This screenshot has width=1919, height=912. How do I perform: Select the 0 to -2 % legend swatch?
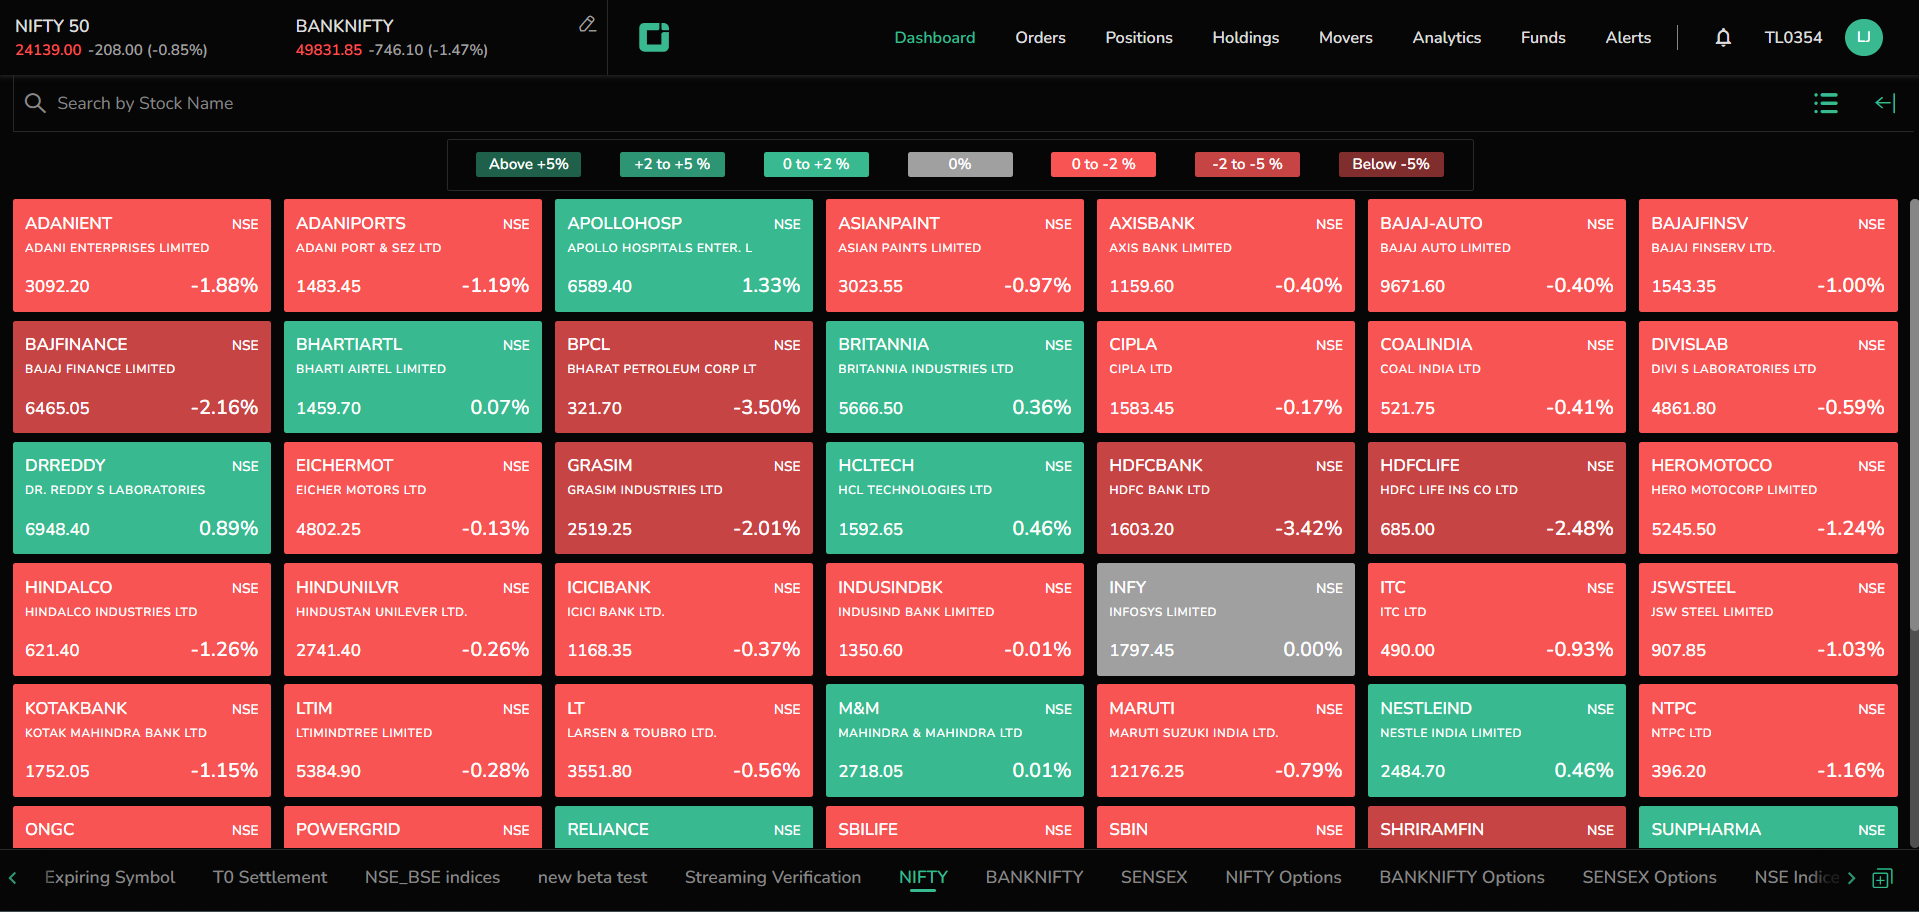point(1104,164)
